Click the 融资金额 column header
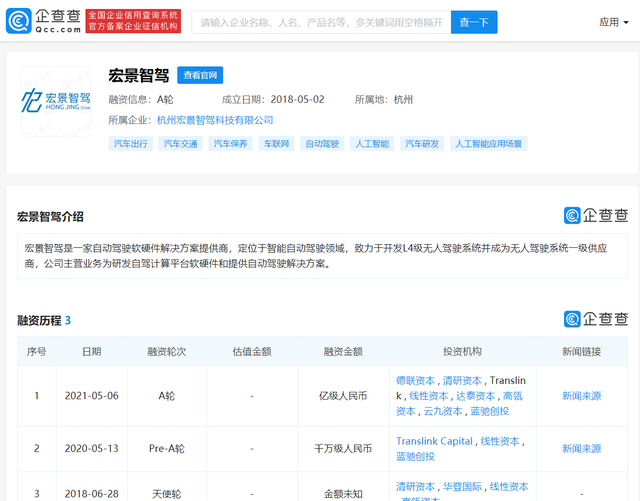 pyautogui.click(x=343, y=352)
